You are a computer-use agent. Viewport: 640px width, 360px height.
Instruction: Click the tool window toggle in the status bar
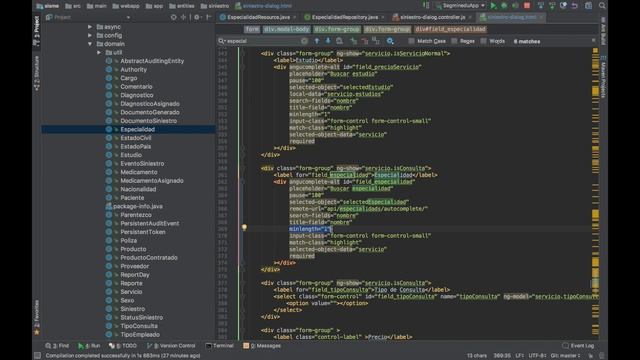coord(37,356)
